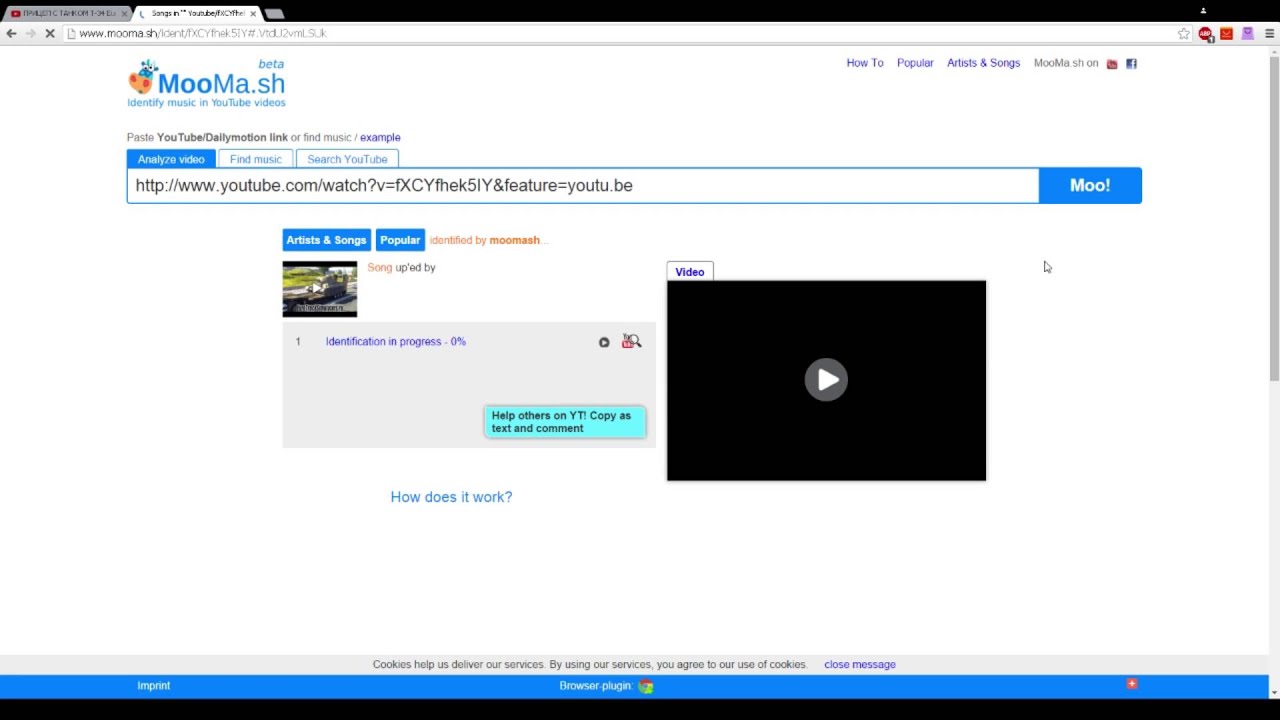Click the YouTube search magnifier icon in the identification row
The image size is (1280, 720).
pyautogui.click(x=631, y=341)
